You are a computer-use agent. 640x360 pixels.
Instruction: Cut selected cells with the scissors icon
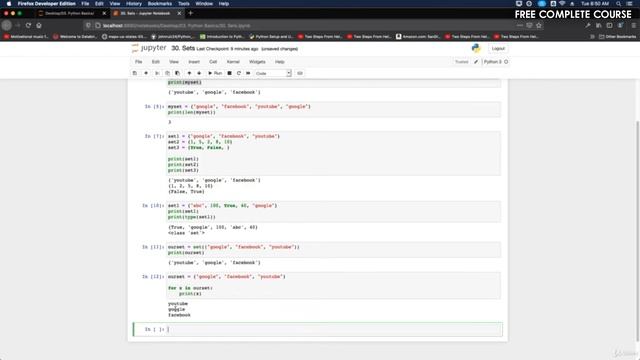pyautogui.click(x=157, y=73)
